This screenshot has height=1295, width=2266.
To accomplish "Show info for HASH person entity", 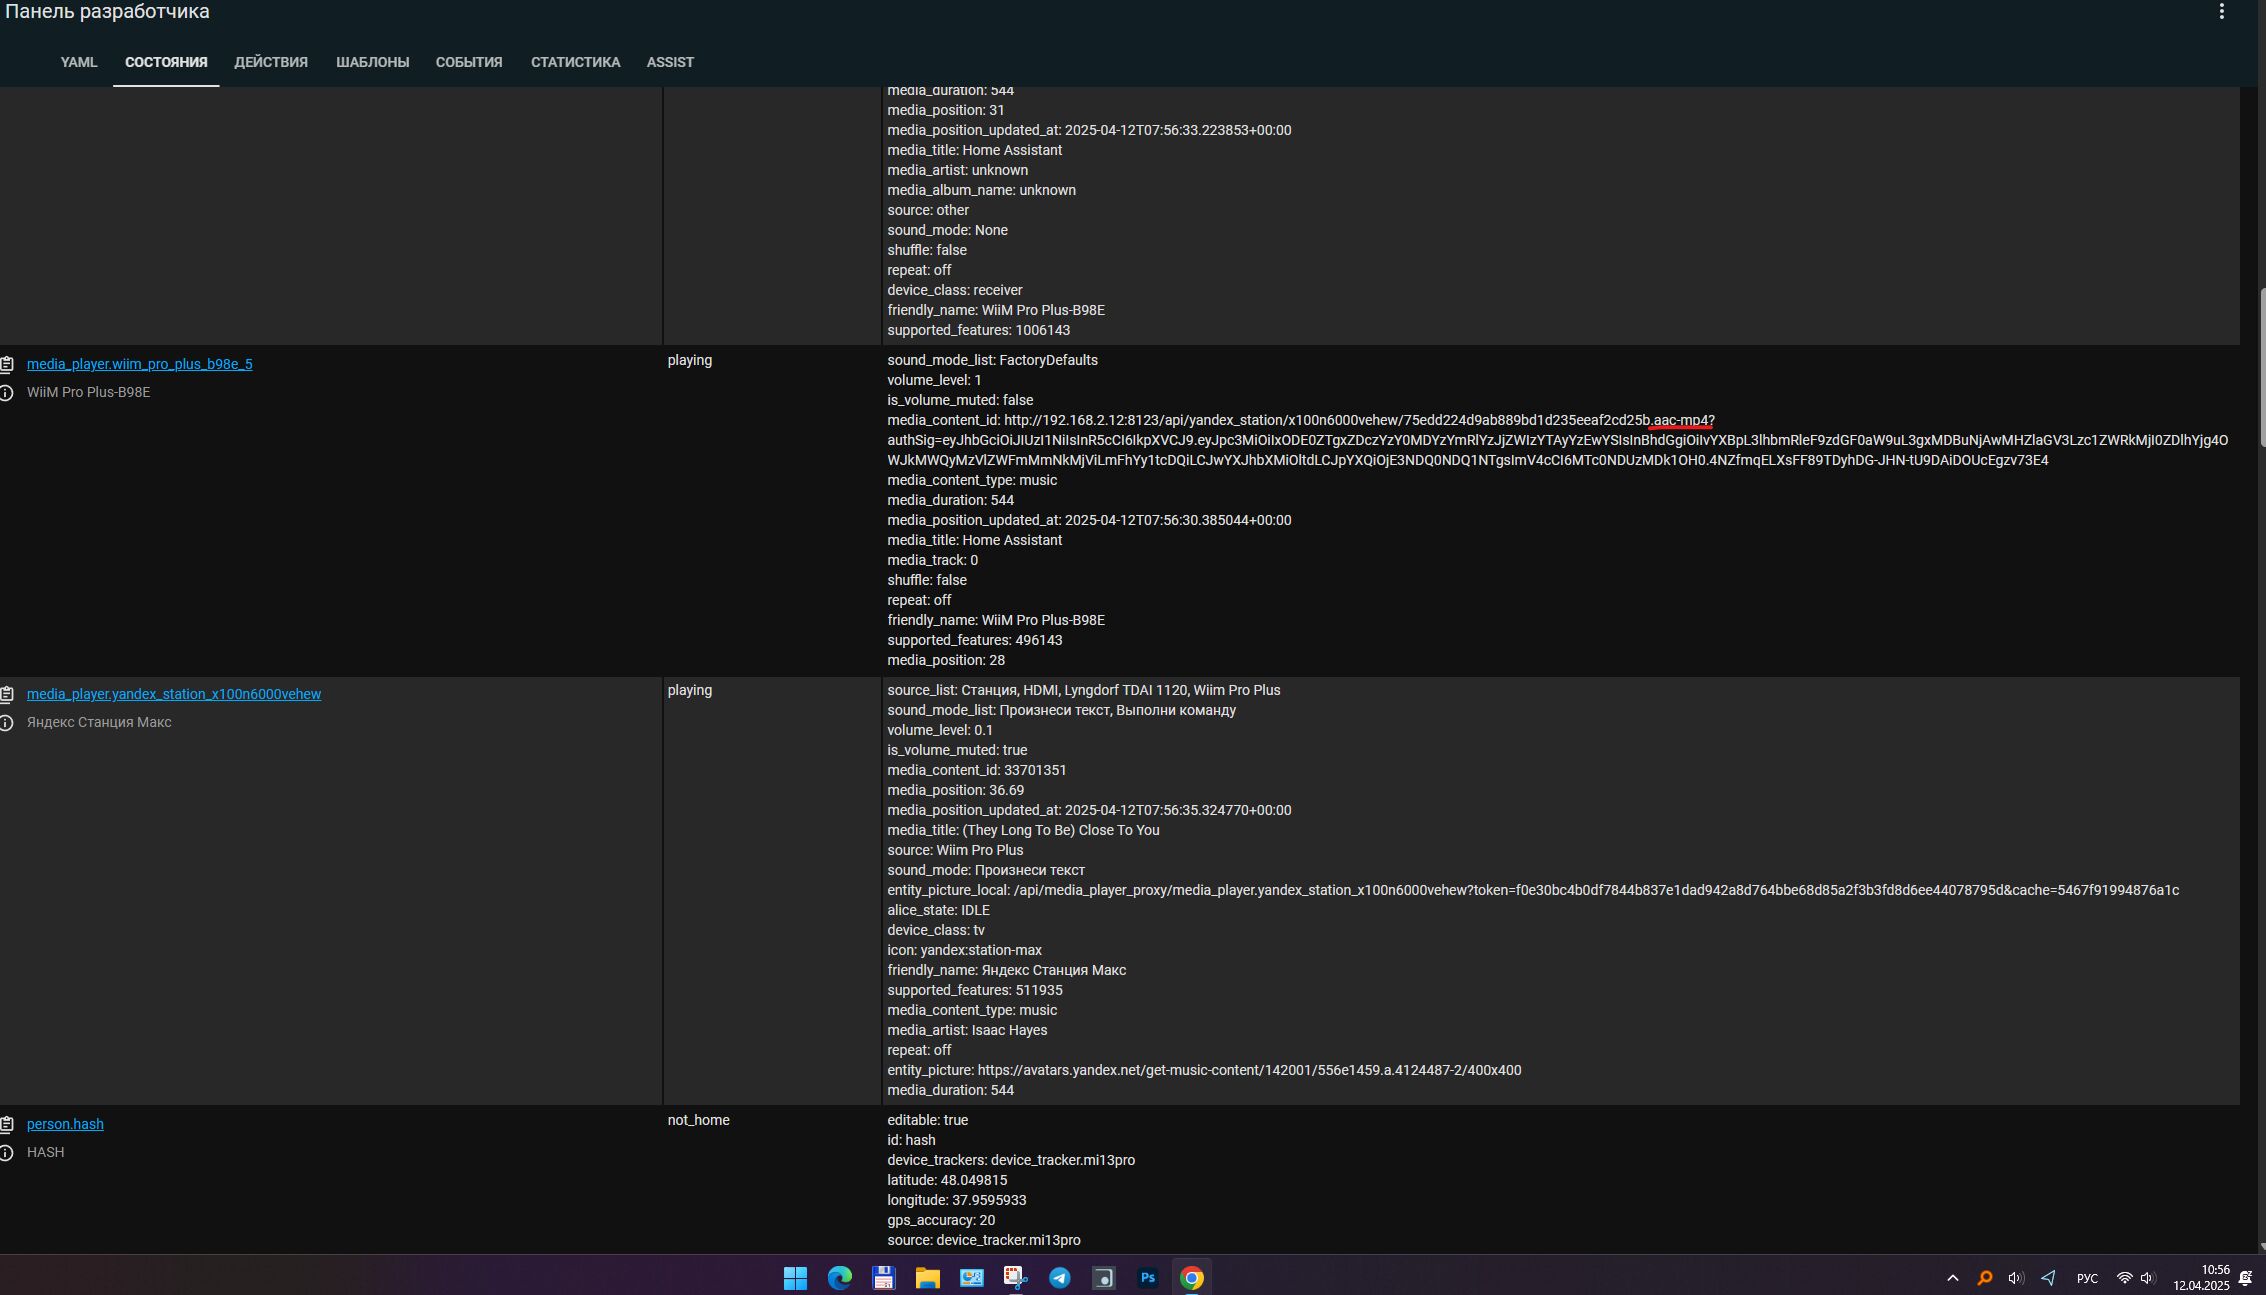I will 7,1153.
